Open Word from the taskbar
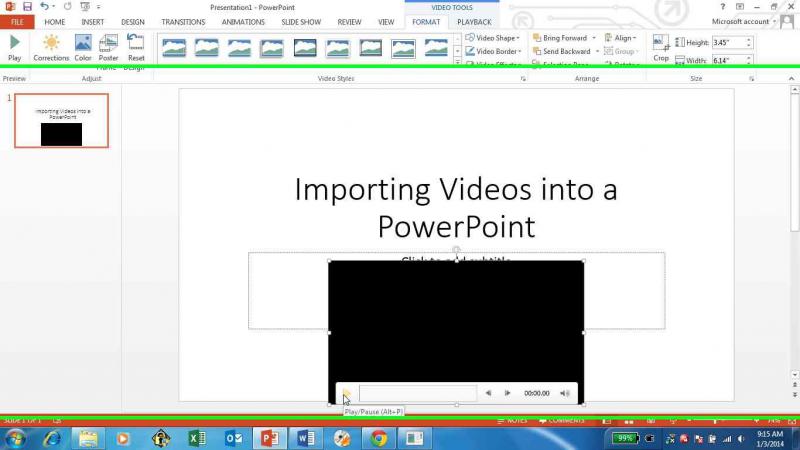Viewport: 800px width, 450px height. point(306,438)
